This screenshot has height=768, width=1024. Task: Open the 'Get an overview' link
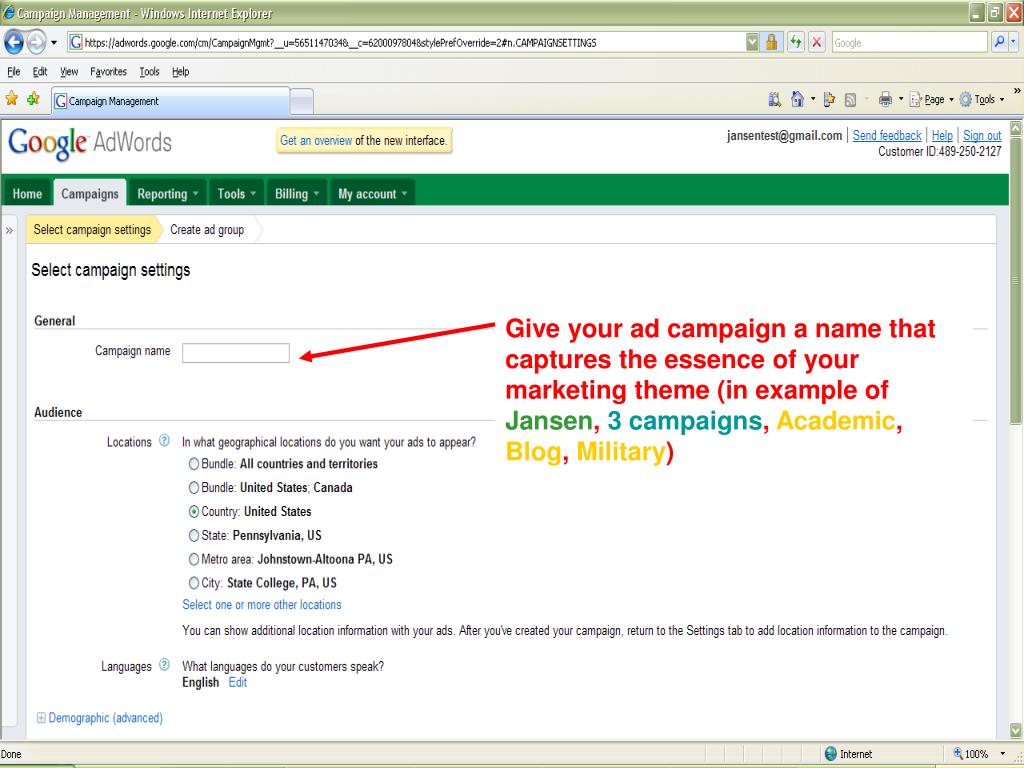(x=316, y=140)
